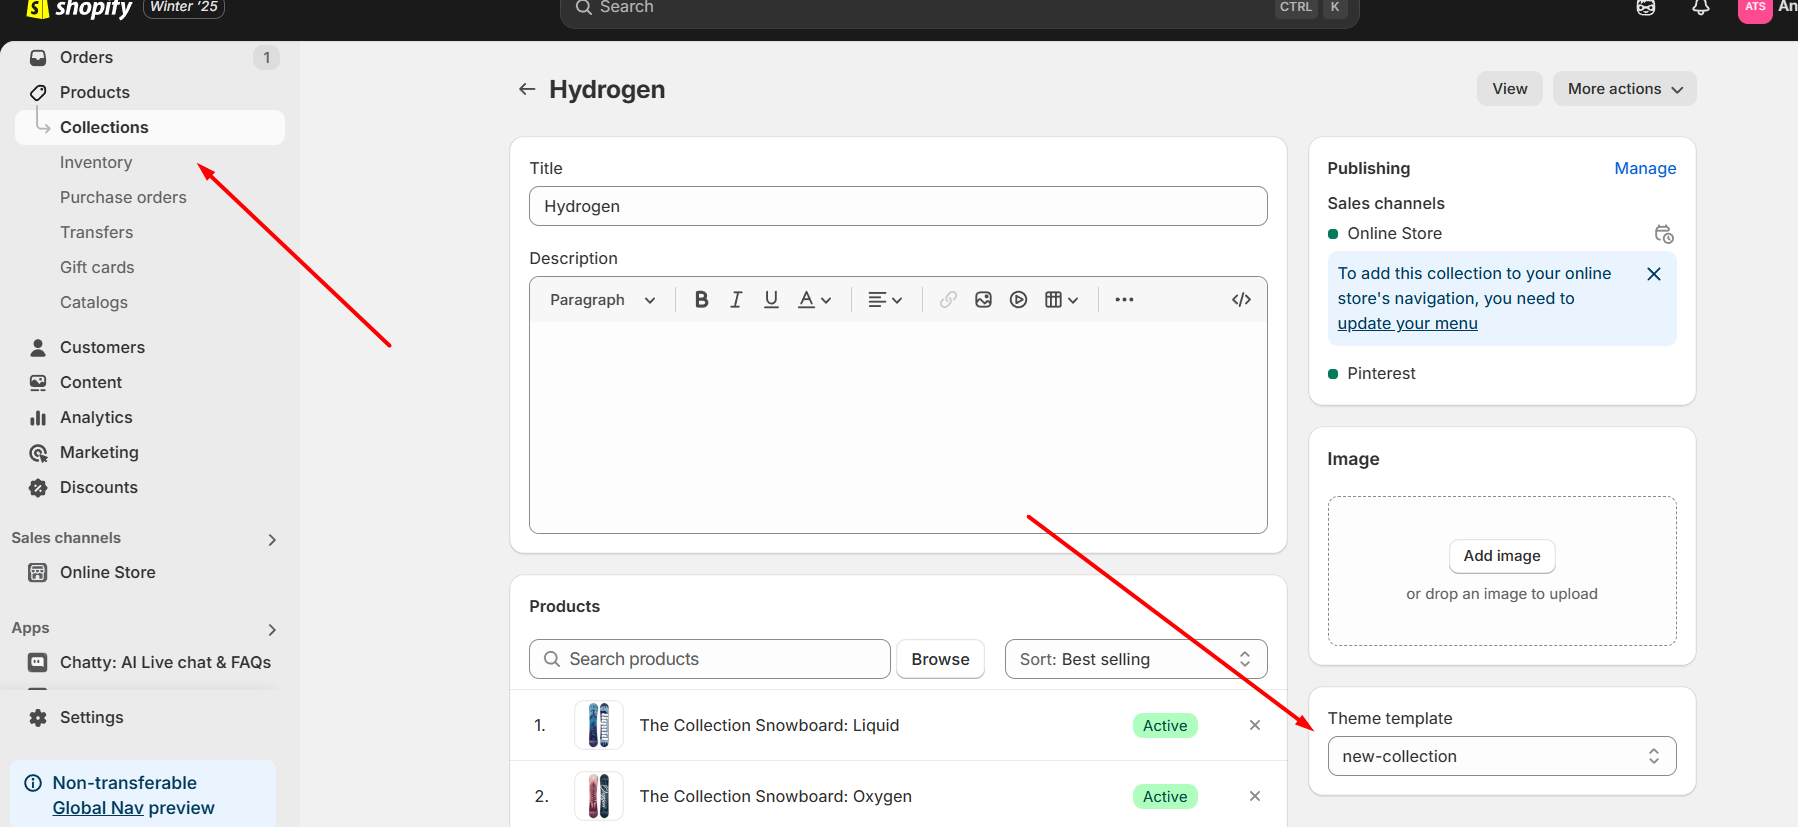Click Manage in the Publishing card
Screen dimensions: 1798x827
(x=1645, y=168)
